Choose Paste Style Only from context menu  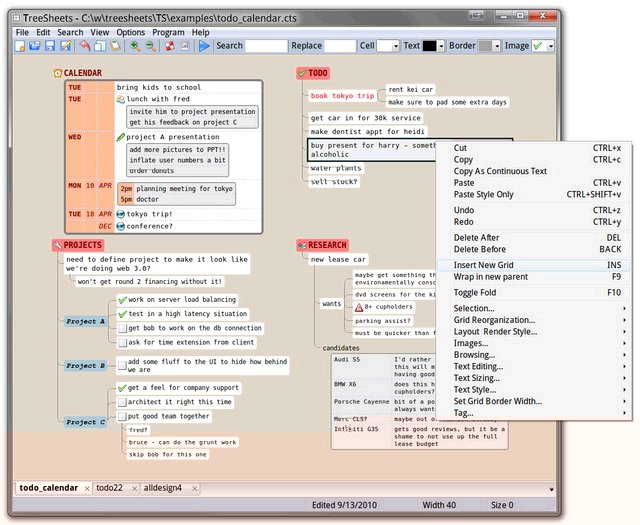click(533, 195)
